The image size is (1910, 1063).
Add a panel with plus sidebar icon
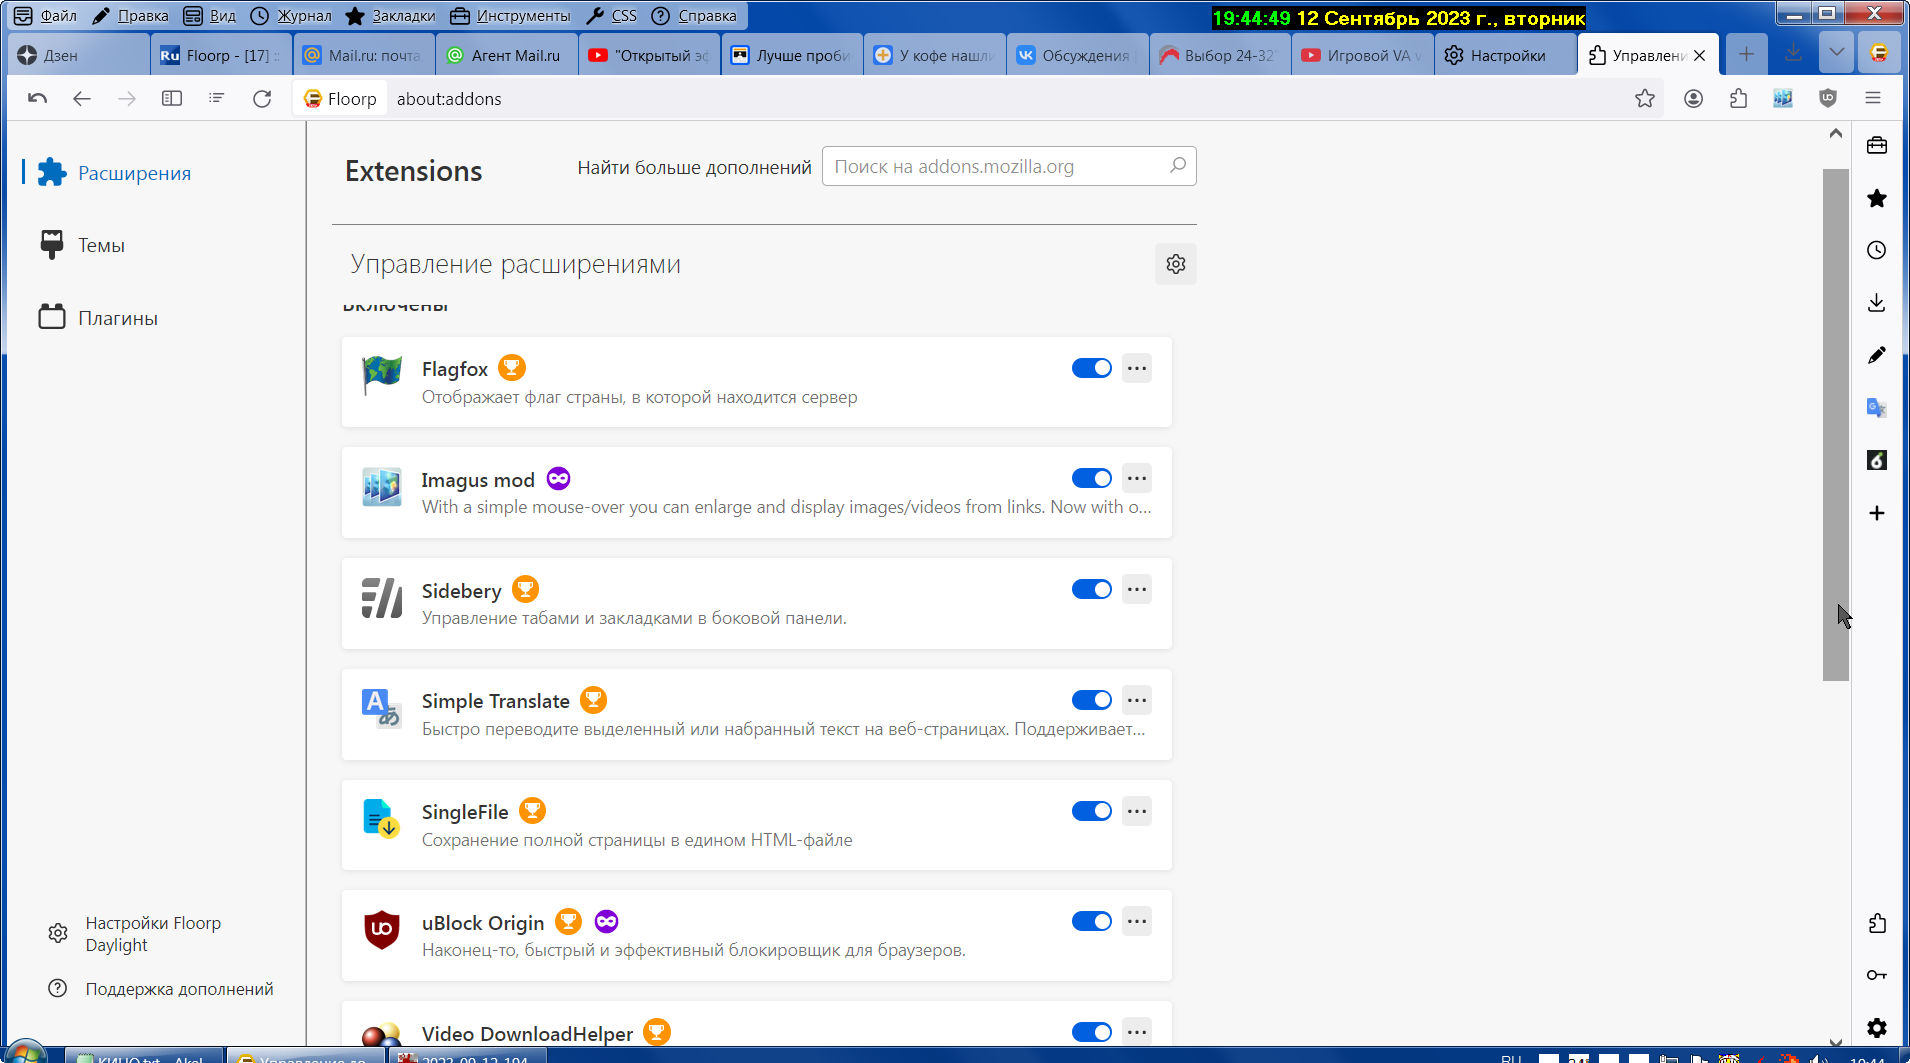[x=1877, y=513]
